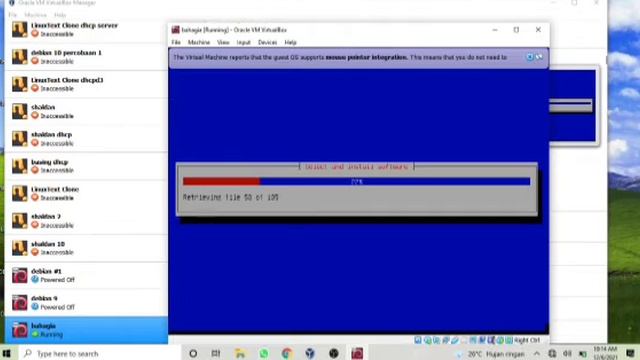Screen dimensions: 640x360
Task: Click the audio status bar icon
Action: [436, 340]
